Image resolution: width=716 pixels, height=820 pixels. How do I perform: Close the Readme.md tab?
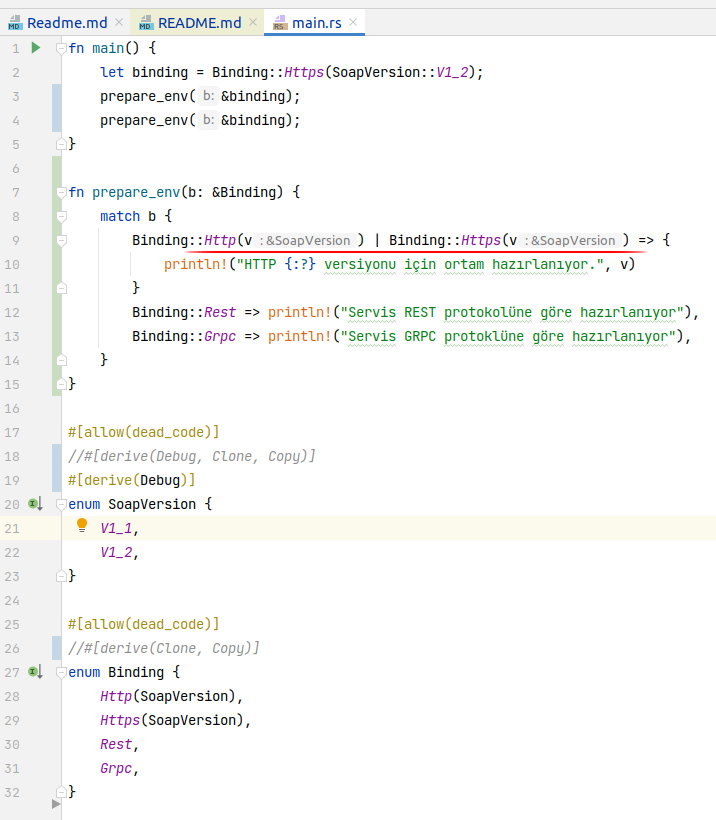pos(119,22)
